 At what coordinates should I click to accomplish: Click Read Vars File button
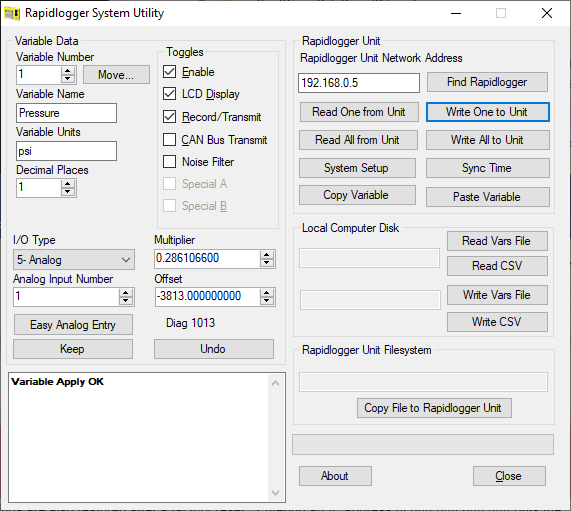click(497, 241)
